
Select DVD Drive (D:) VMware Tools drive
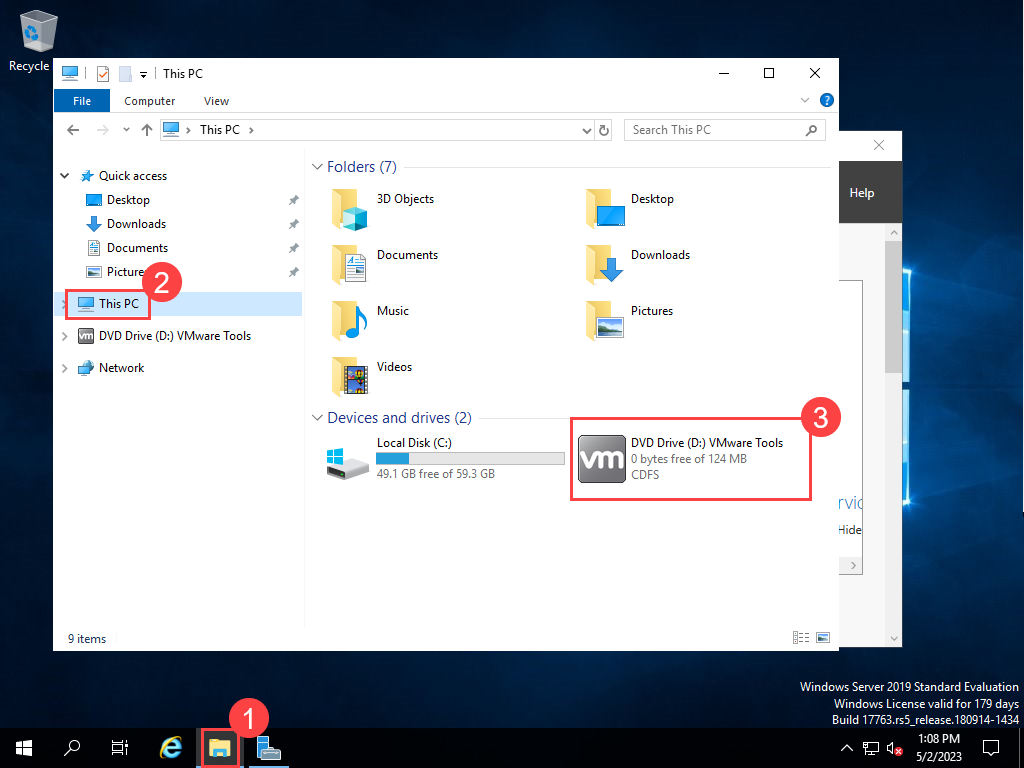point(681,459)
